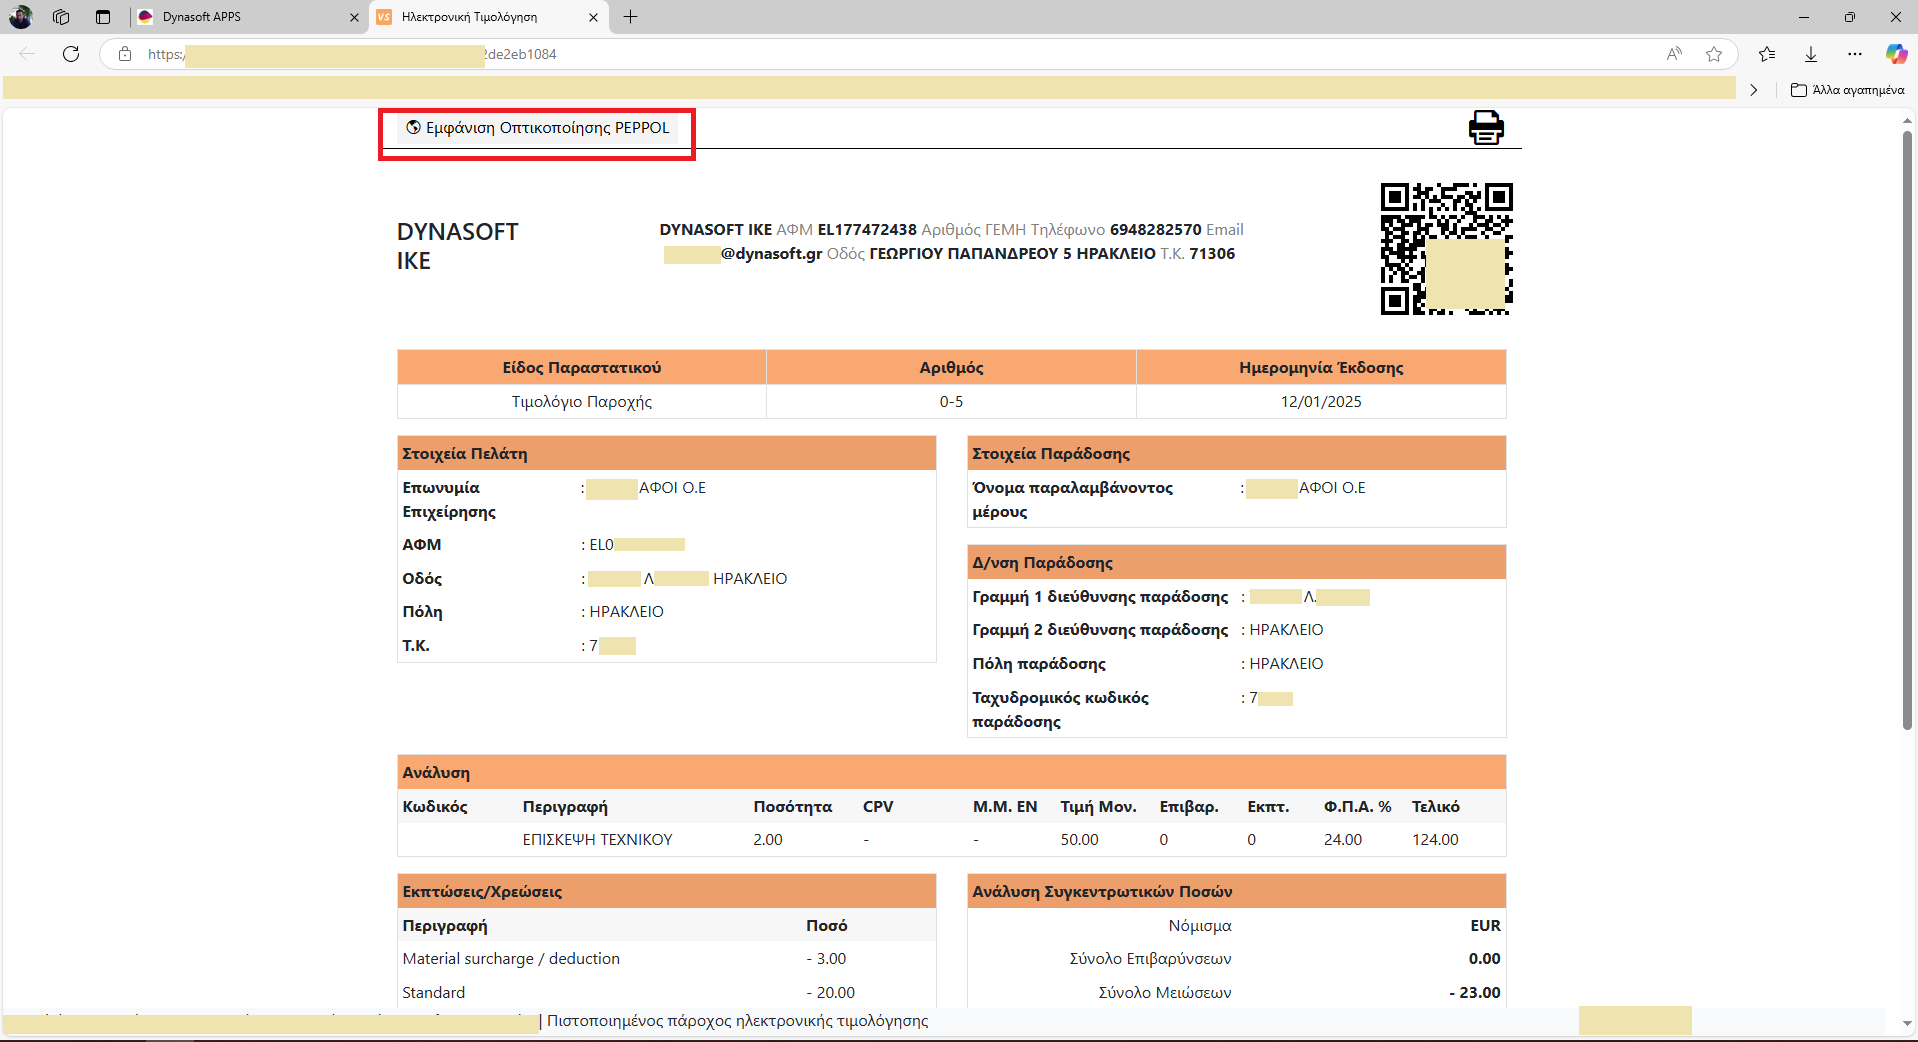1918x1042 pixels.
Task: Click the vertical page scrollbar
Action: coord(1907,430)
